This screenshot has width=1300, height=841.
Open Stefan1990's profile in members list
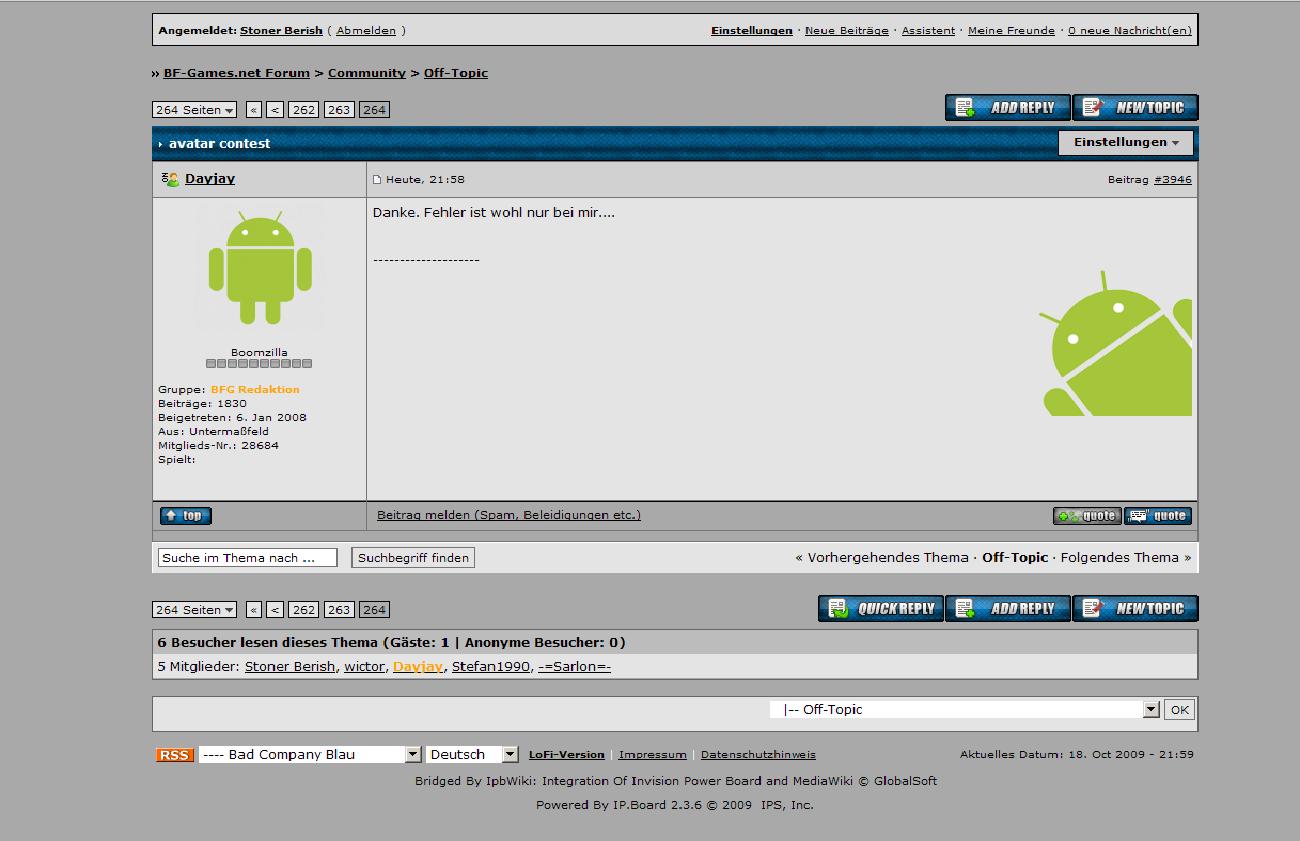pyautogui.click(x=491, y=667)
